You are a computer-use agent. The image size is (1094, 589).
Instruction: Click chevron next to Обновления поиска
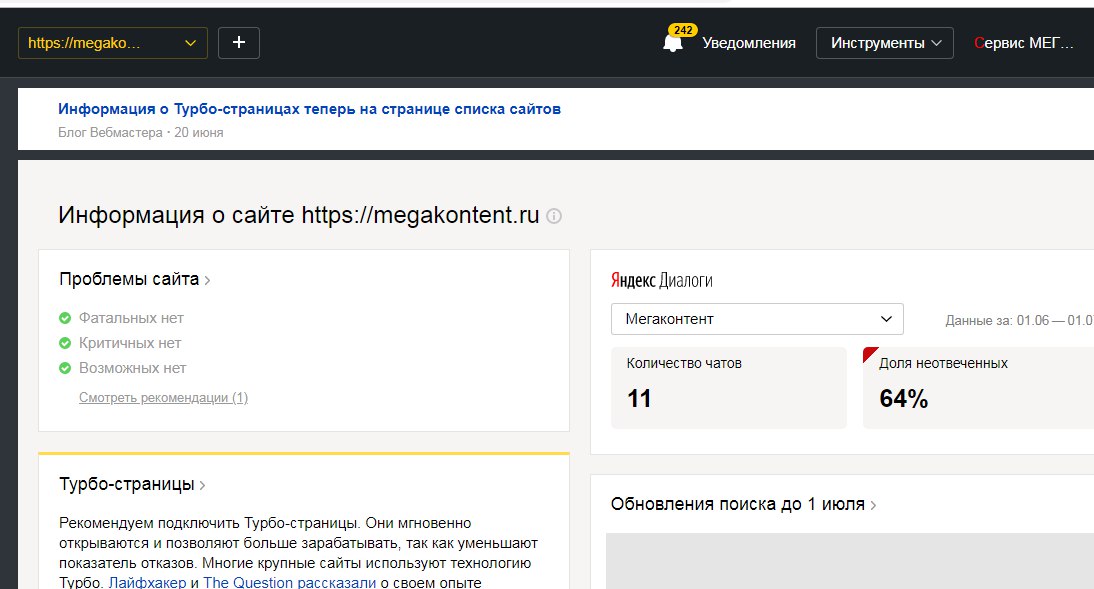pyautogui.click(x=873, y=505)
